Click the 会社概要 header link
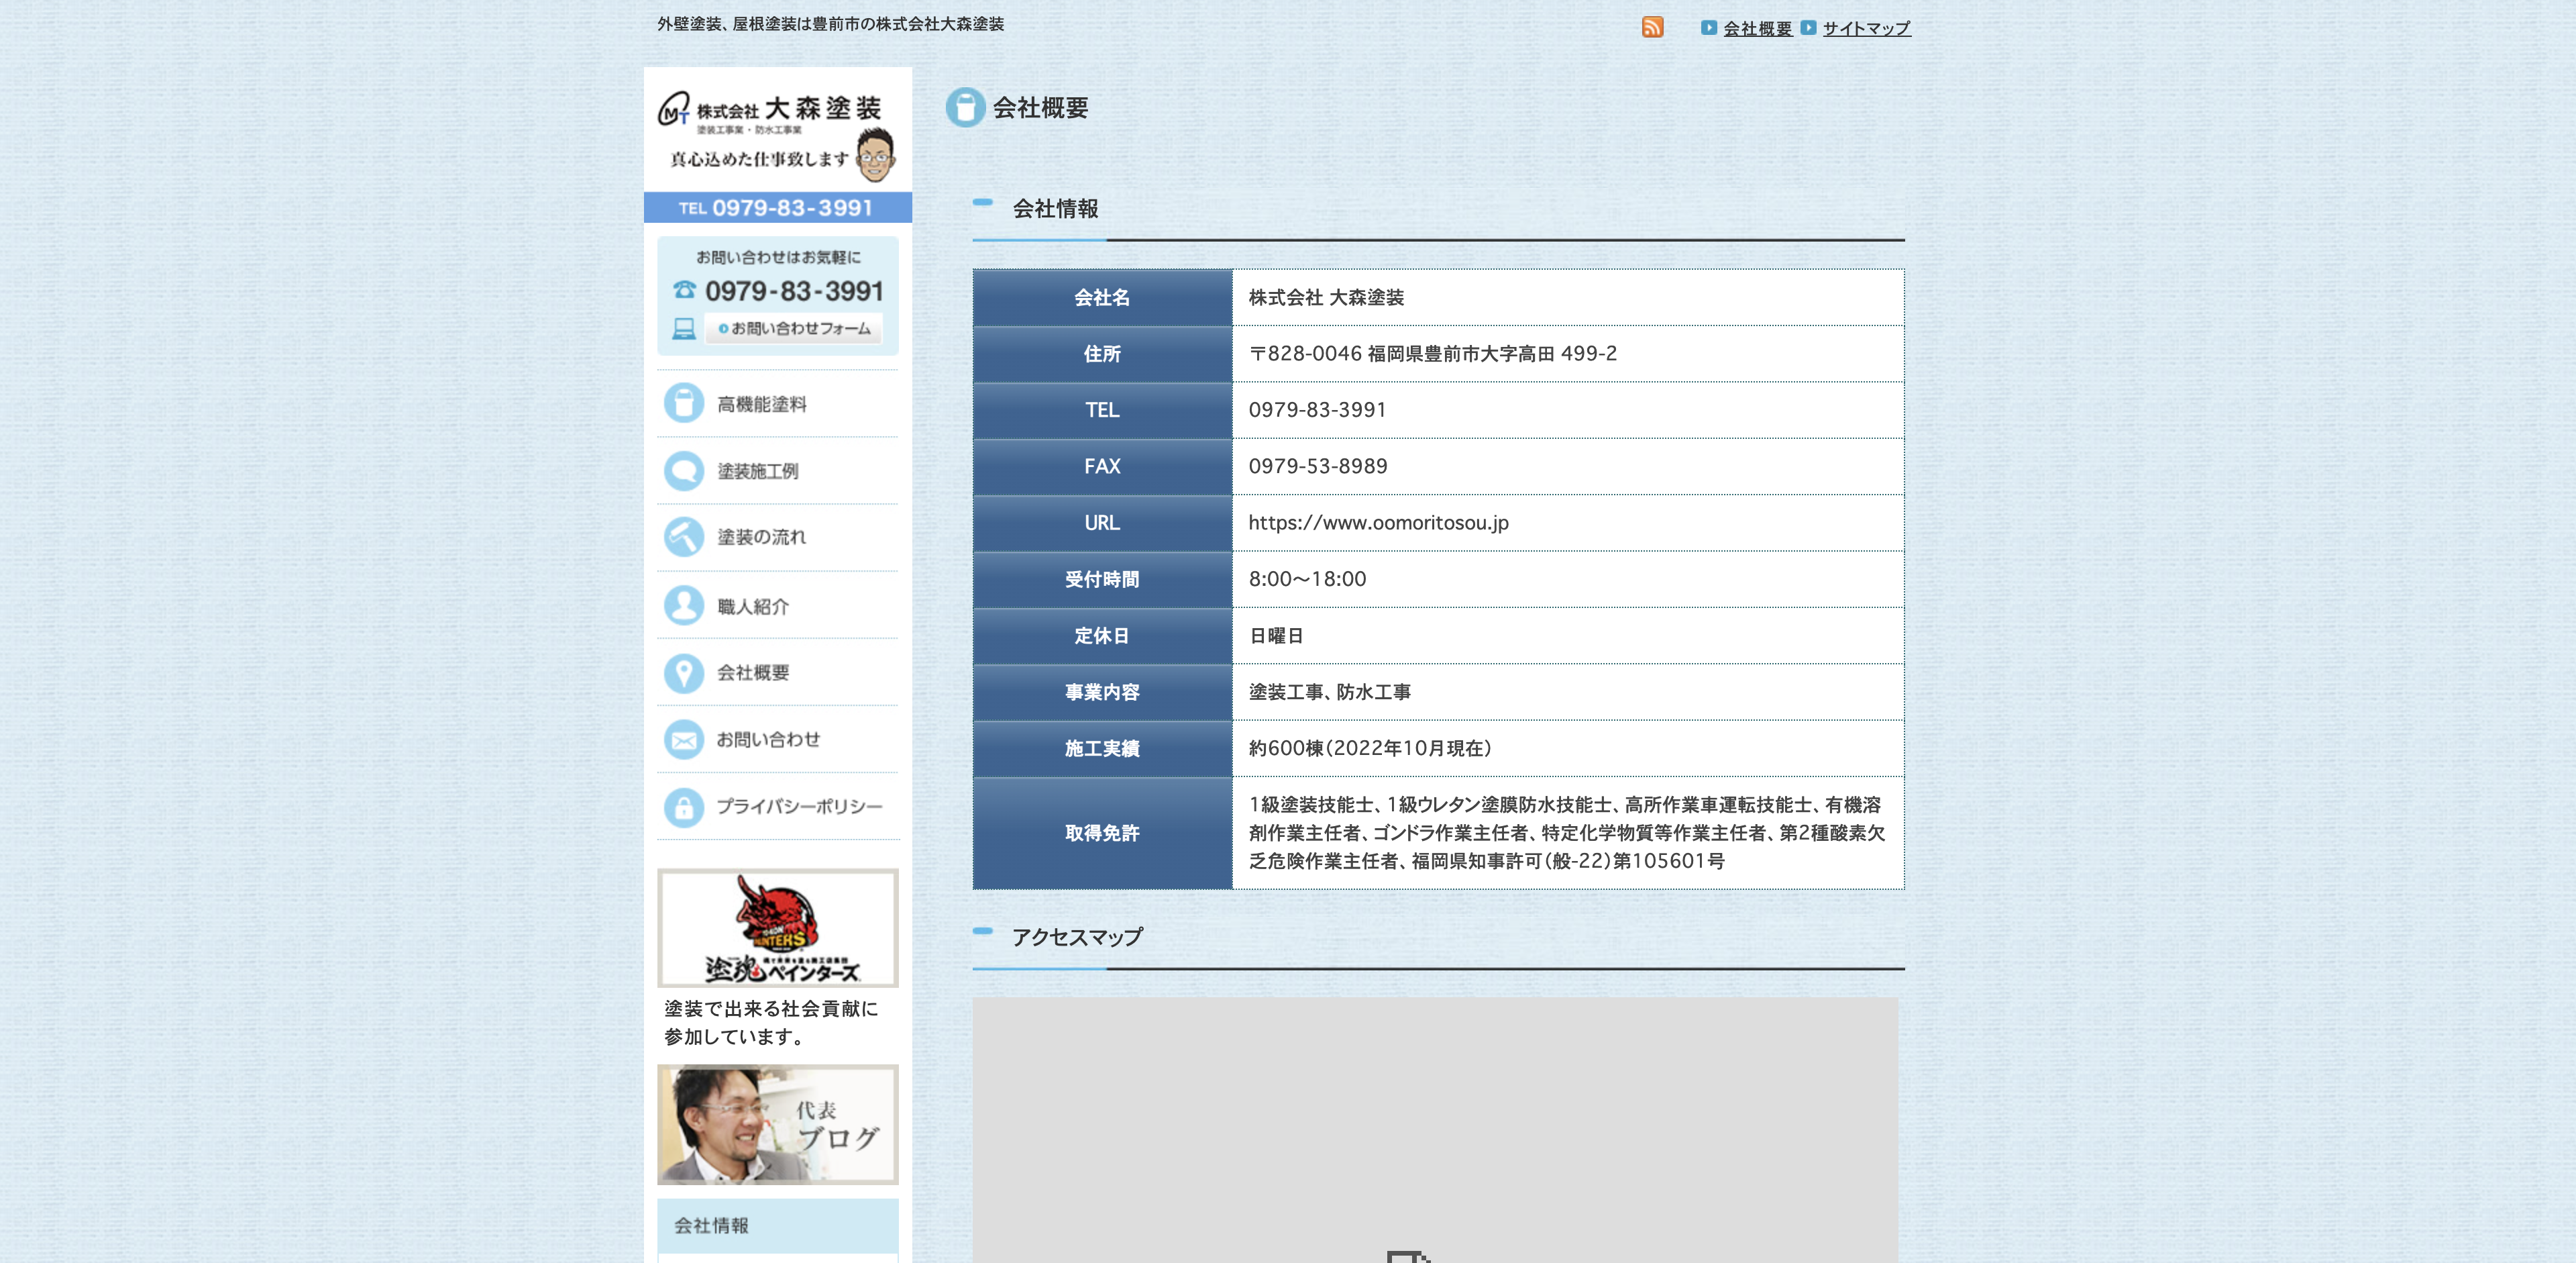 1757,28
